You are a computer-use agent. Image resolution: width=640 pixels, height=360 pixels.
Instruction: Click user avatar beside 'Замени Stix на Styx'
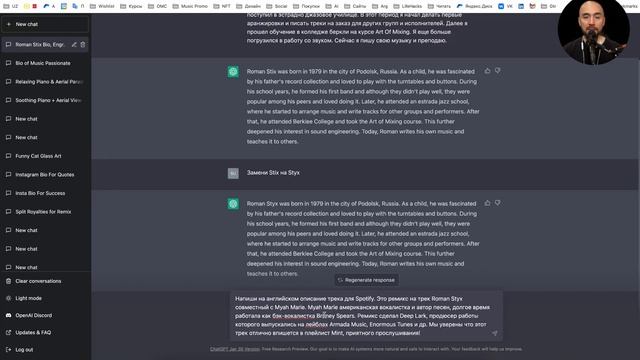click(x=233, y=173)
